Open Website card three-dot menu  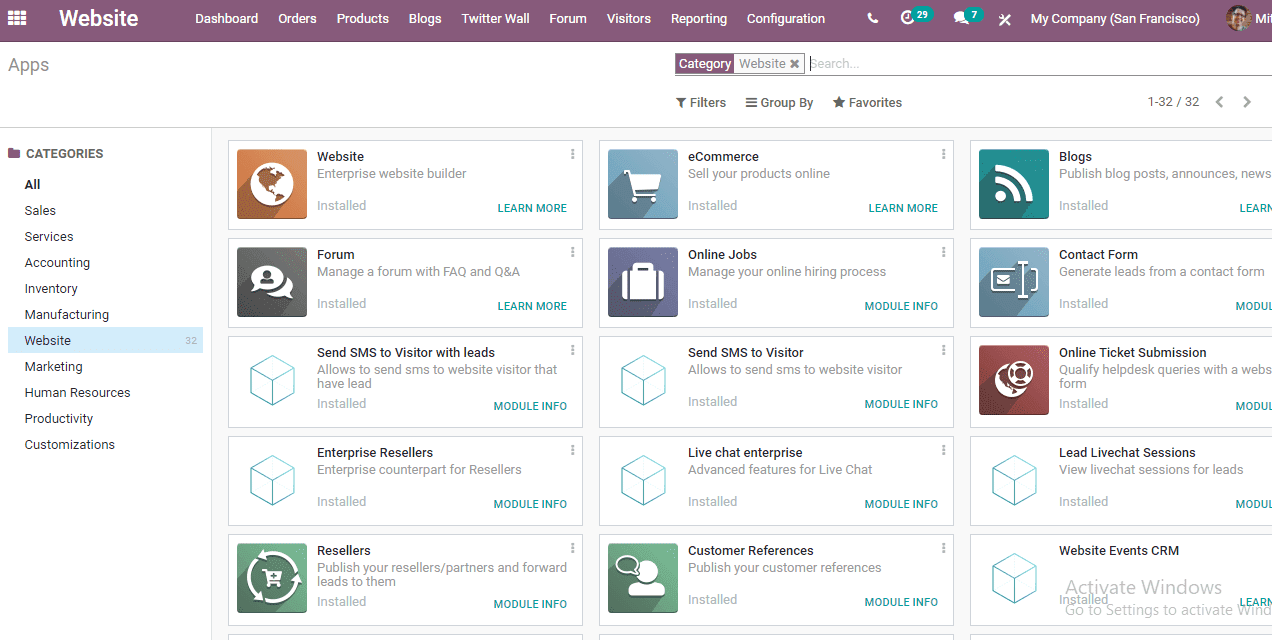click(x=572, y=154)
